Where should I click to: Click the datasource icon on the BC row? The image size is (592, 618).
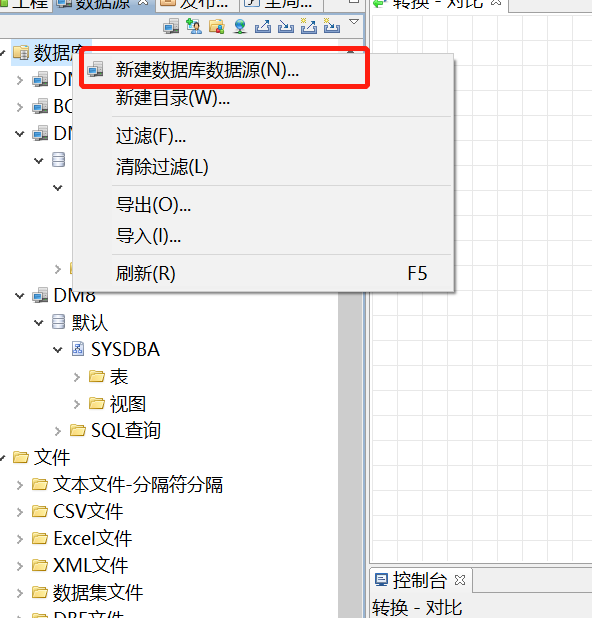pos(40,106)
